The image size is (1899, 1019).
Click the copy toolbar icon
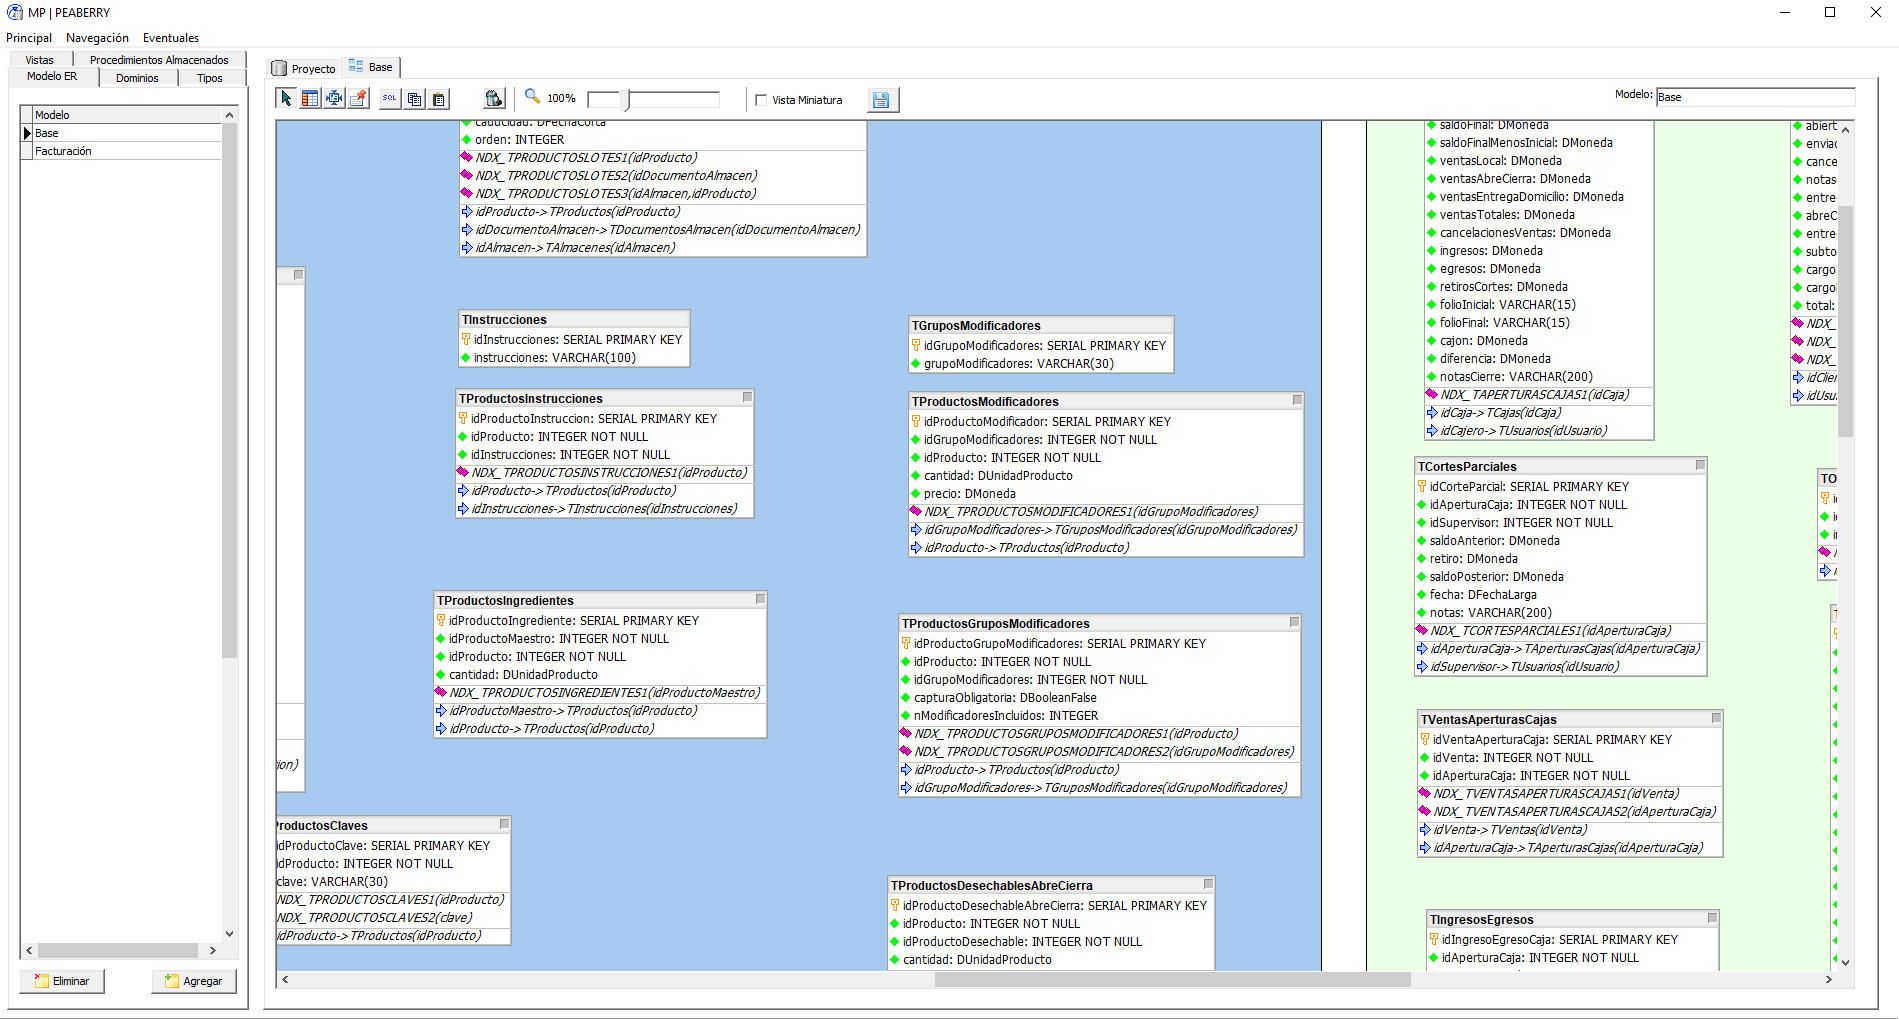[x=414, y=99]
